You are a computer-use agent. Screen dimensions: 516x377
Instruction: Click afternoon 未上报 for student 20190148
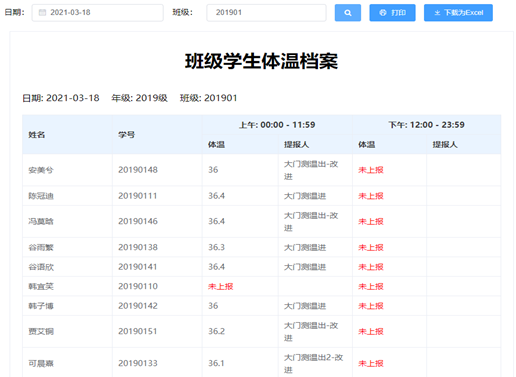click(x=371, y=170)
